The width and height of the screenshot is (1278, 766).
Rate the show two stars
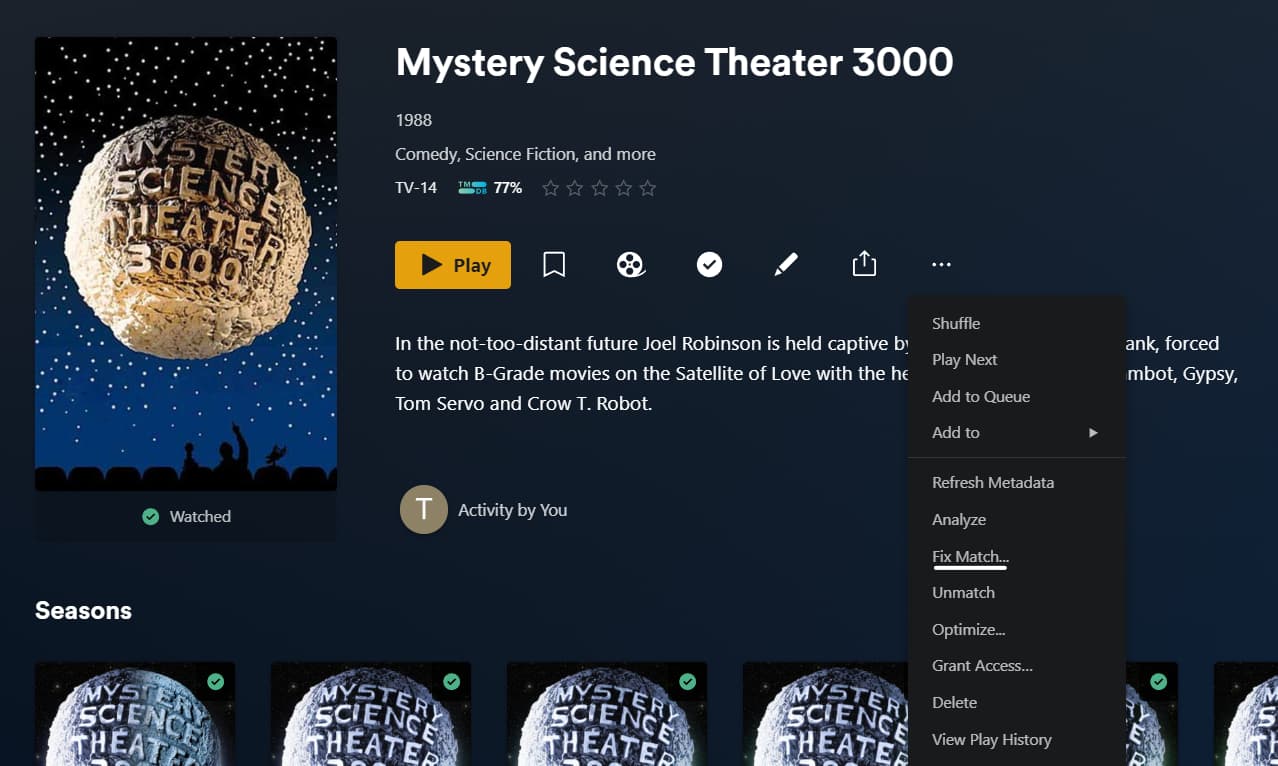coord(574,188)
